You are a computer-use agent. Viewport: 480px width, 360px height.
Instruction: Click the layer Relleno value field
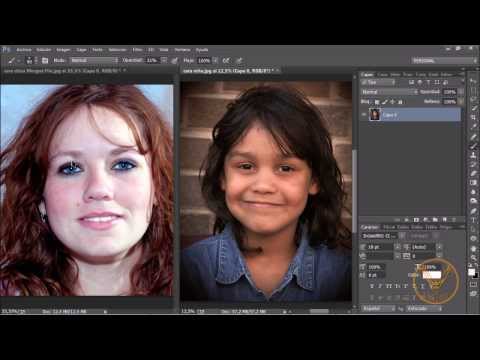tap(450, 101)
